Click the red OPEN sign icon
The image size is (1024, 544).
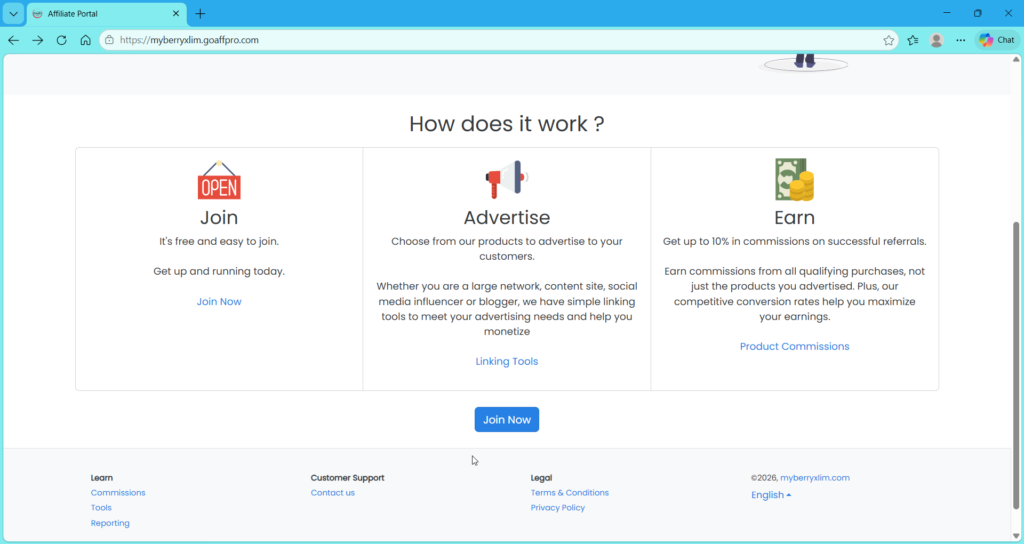click(219, 181)
